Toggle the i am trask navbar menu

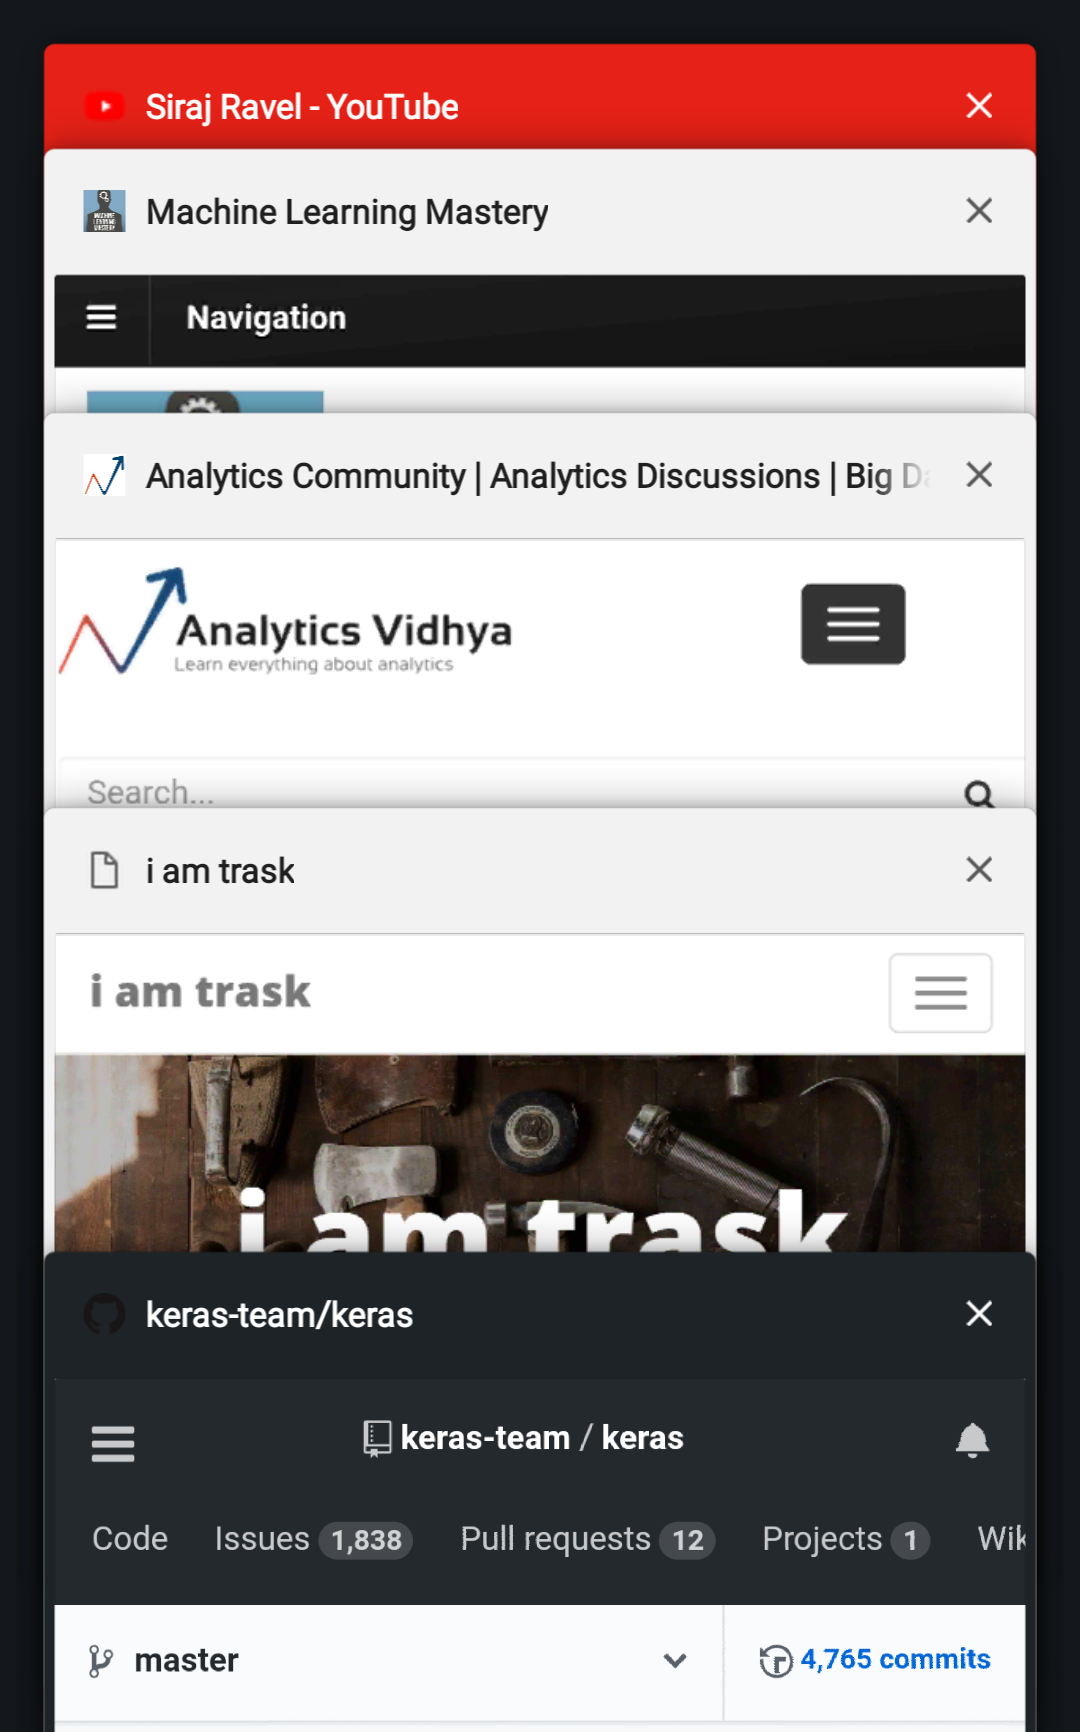(941, 993)
